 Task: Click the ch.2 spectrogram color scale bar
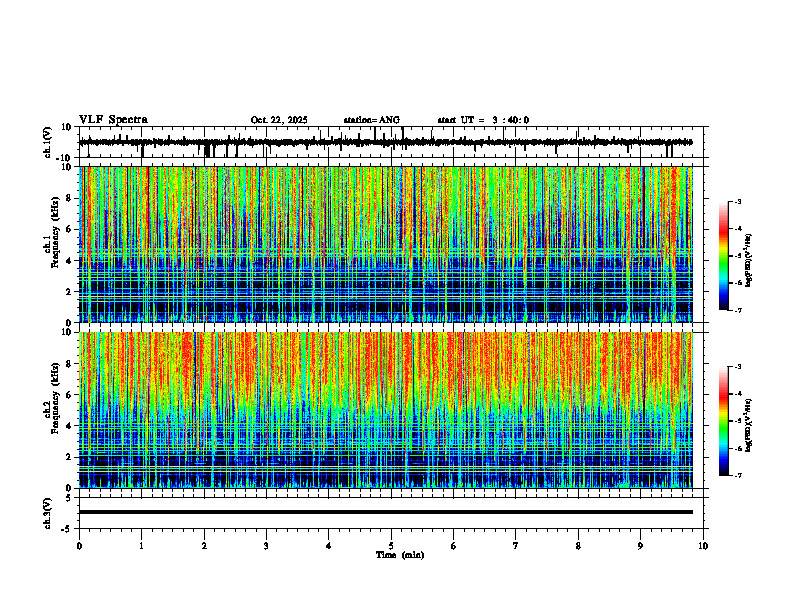[x=724, y=421]
